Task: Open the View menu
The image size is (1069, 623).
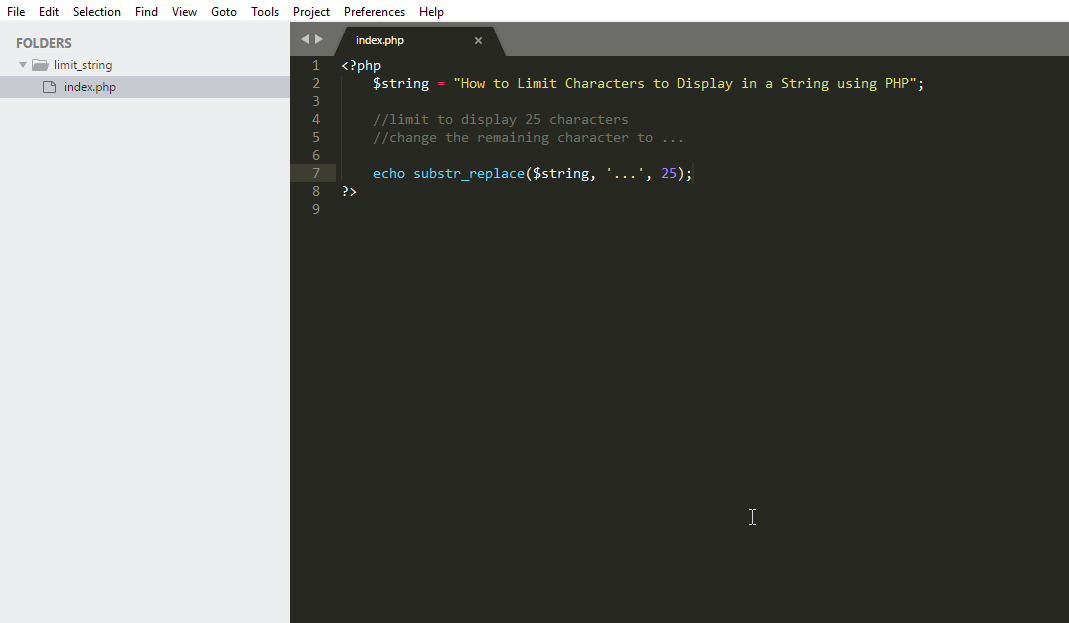Action: click(183, 11)
